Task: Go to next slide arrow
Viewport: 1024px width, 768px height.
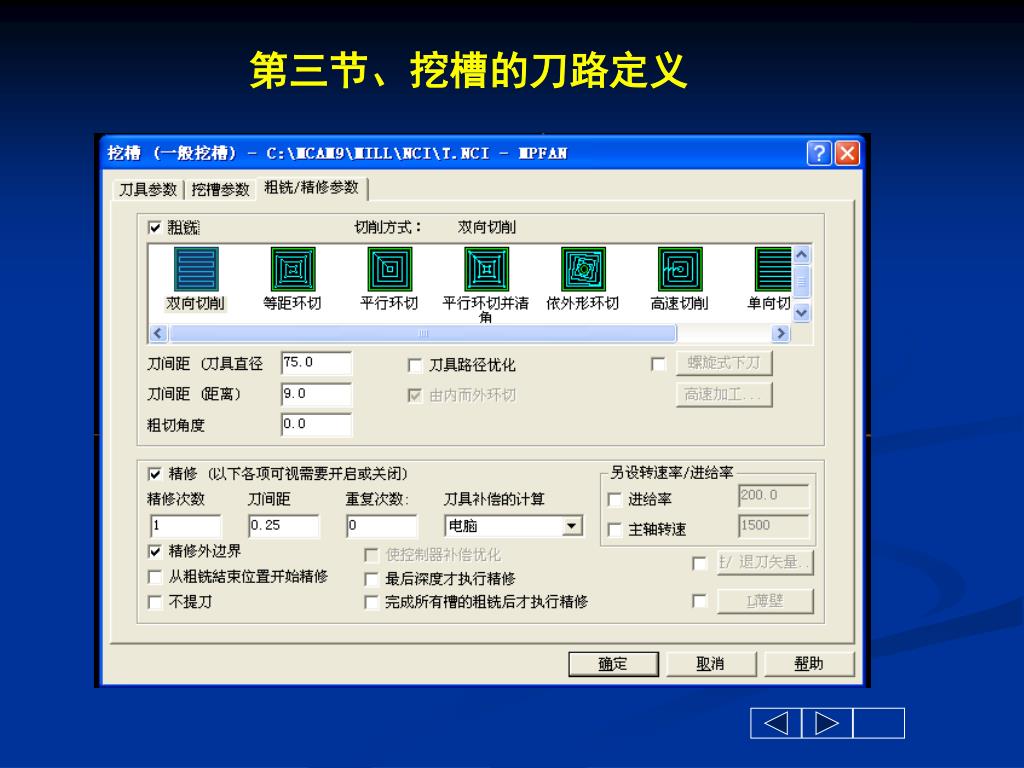Action: (827, 723)
